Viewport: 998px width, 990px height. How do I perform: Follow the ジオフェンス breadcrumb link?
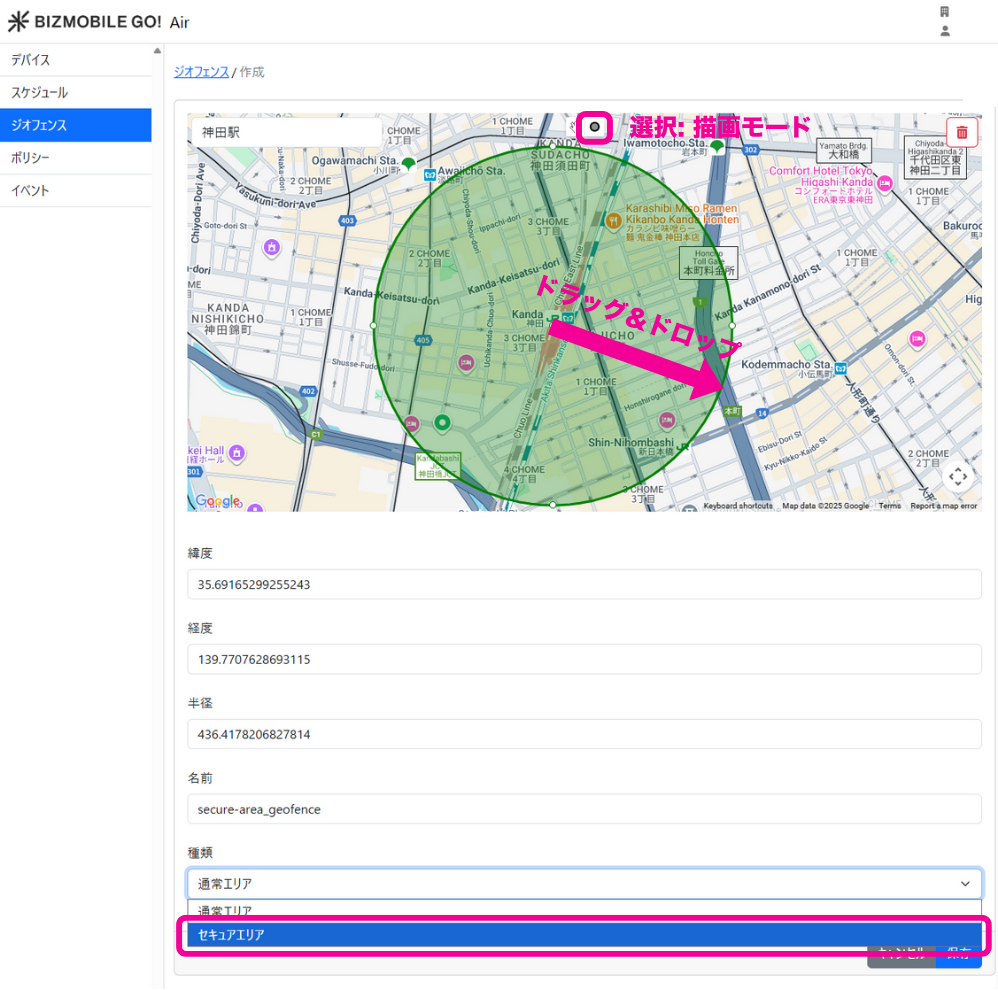(x=201, y=72)
